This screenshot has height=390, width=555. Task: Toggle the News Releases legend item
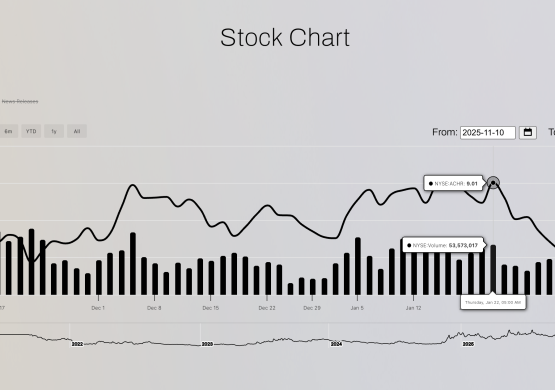pyautogui.click(x=20, y=102)
